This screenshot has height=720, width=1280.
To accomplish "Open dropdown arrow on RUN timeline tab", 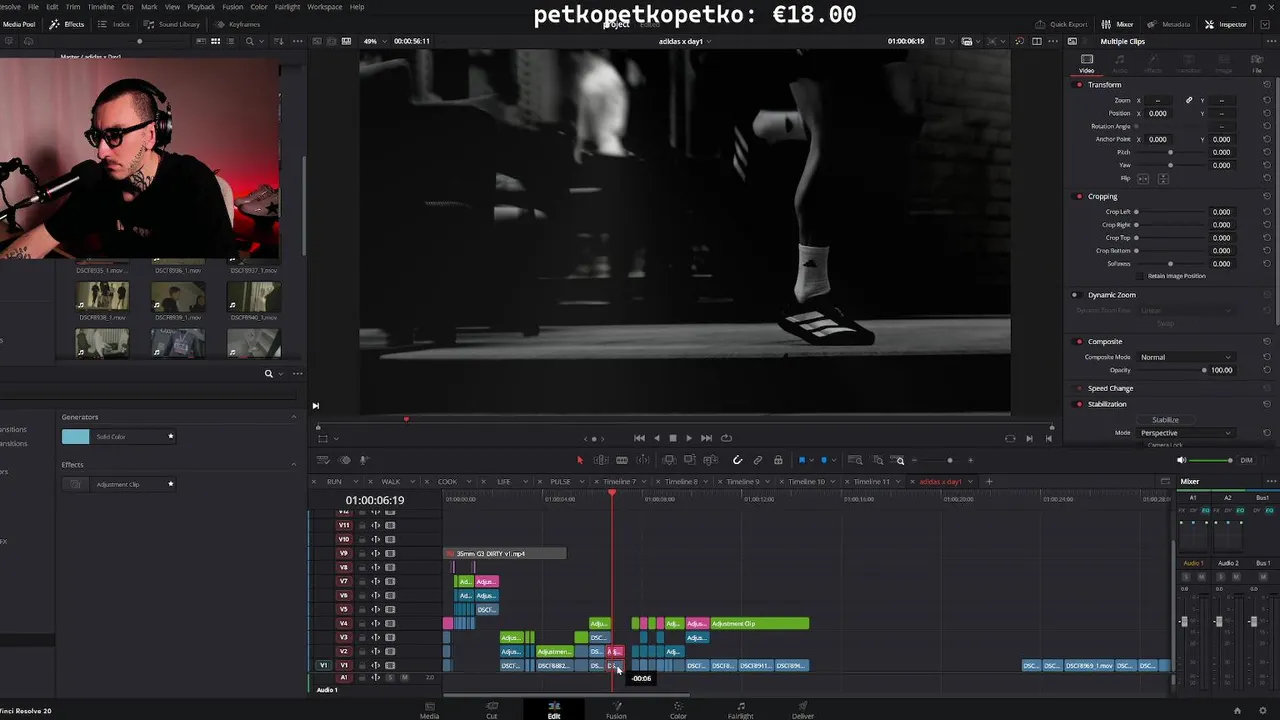I will coord(356,482).
